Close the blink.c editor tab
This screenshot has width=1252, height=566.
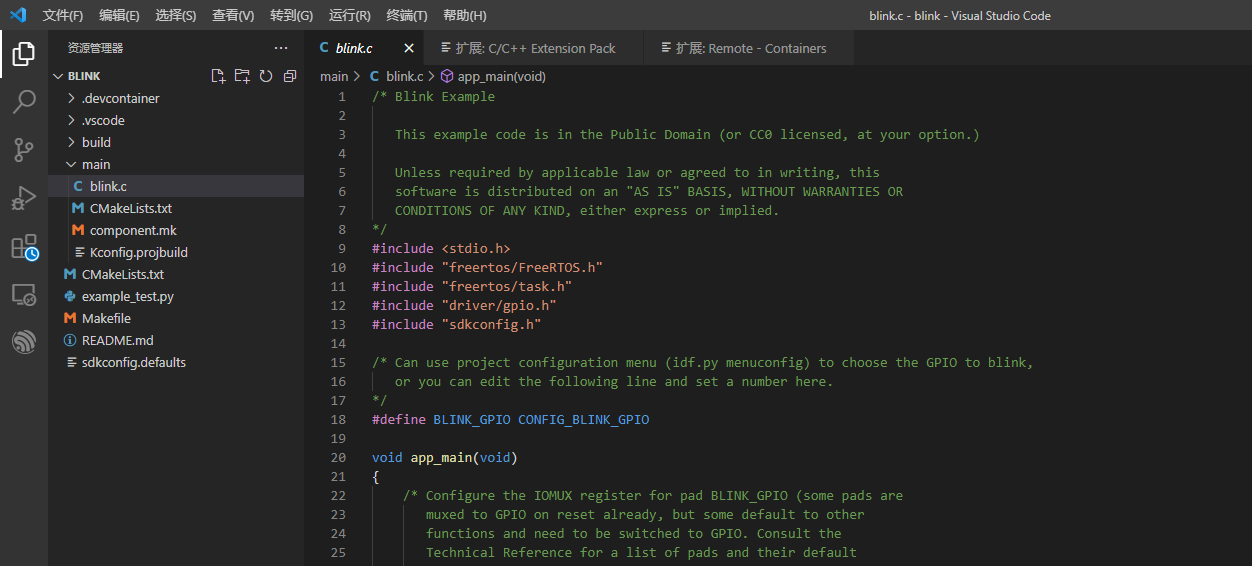pos(409,48)
